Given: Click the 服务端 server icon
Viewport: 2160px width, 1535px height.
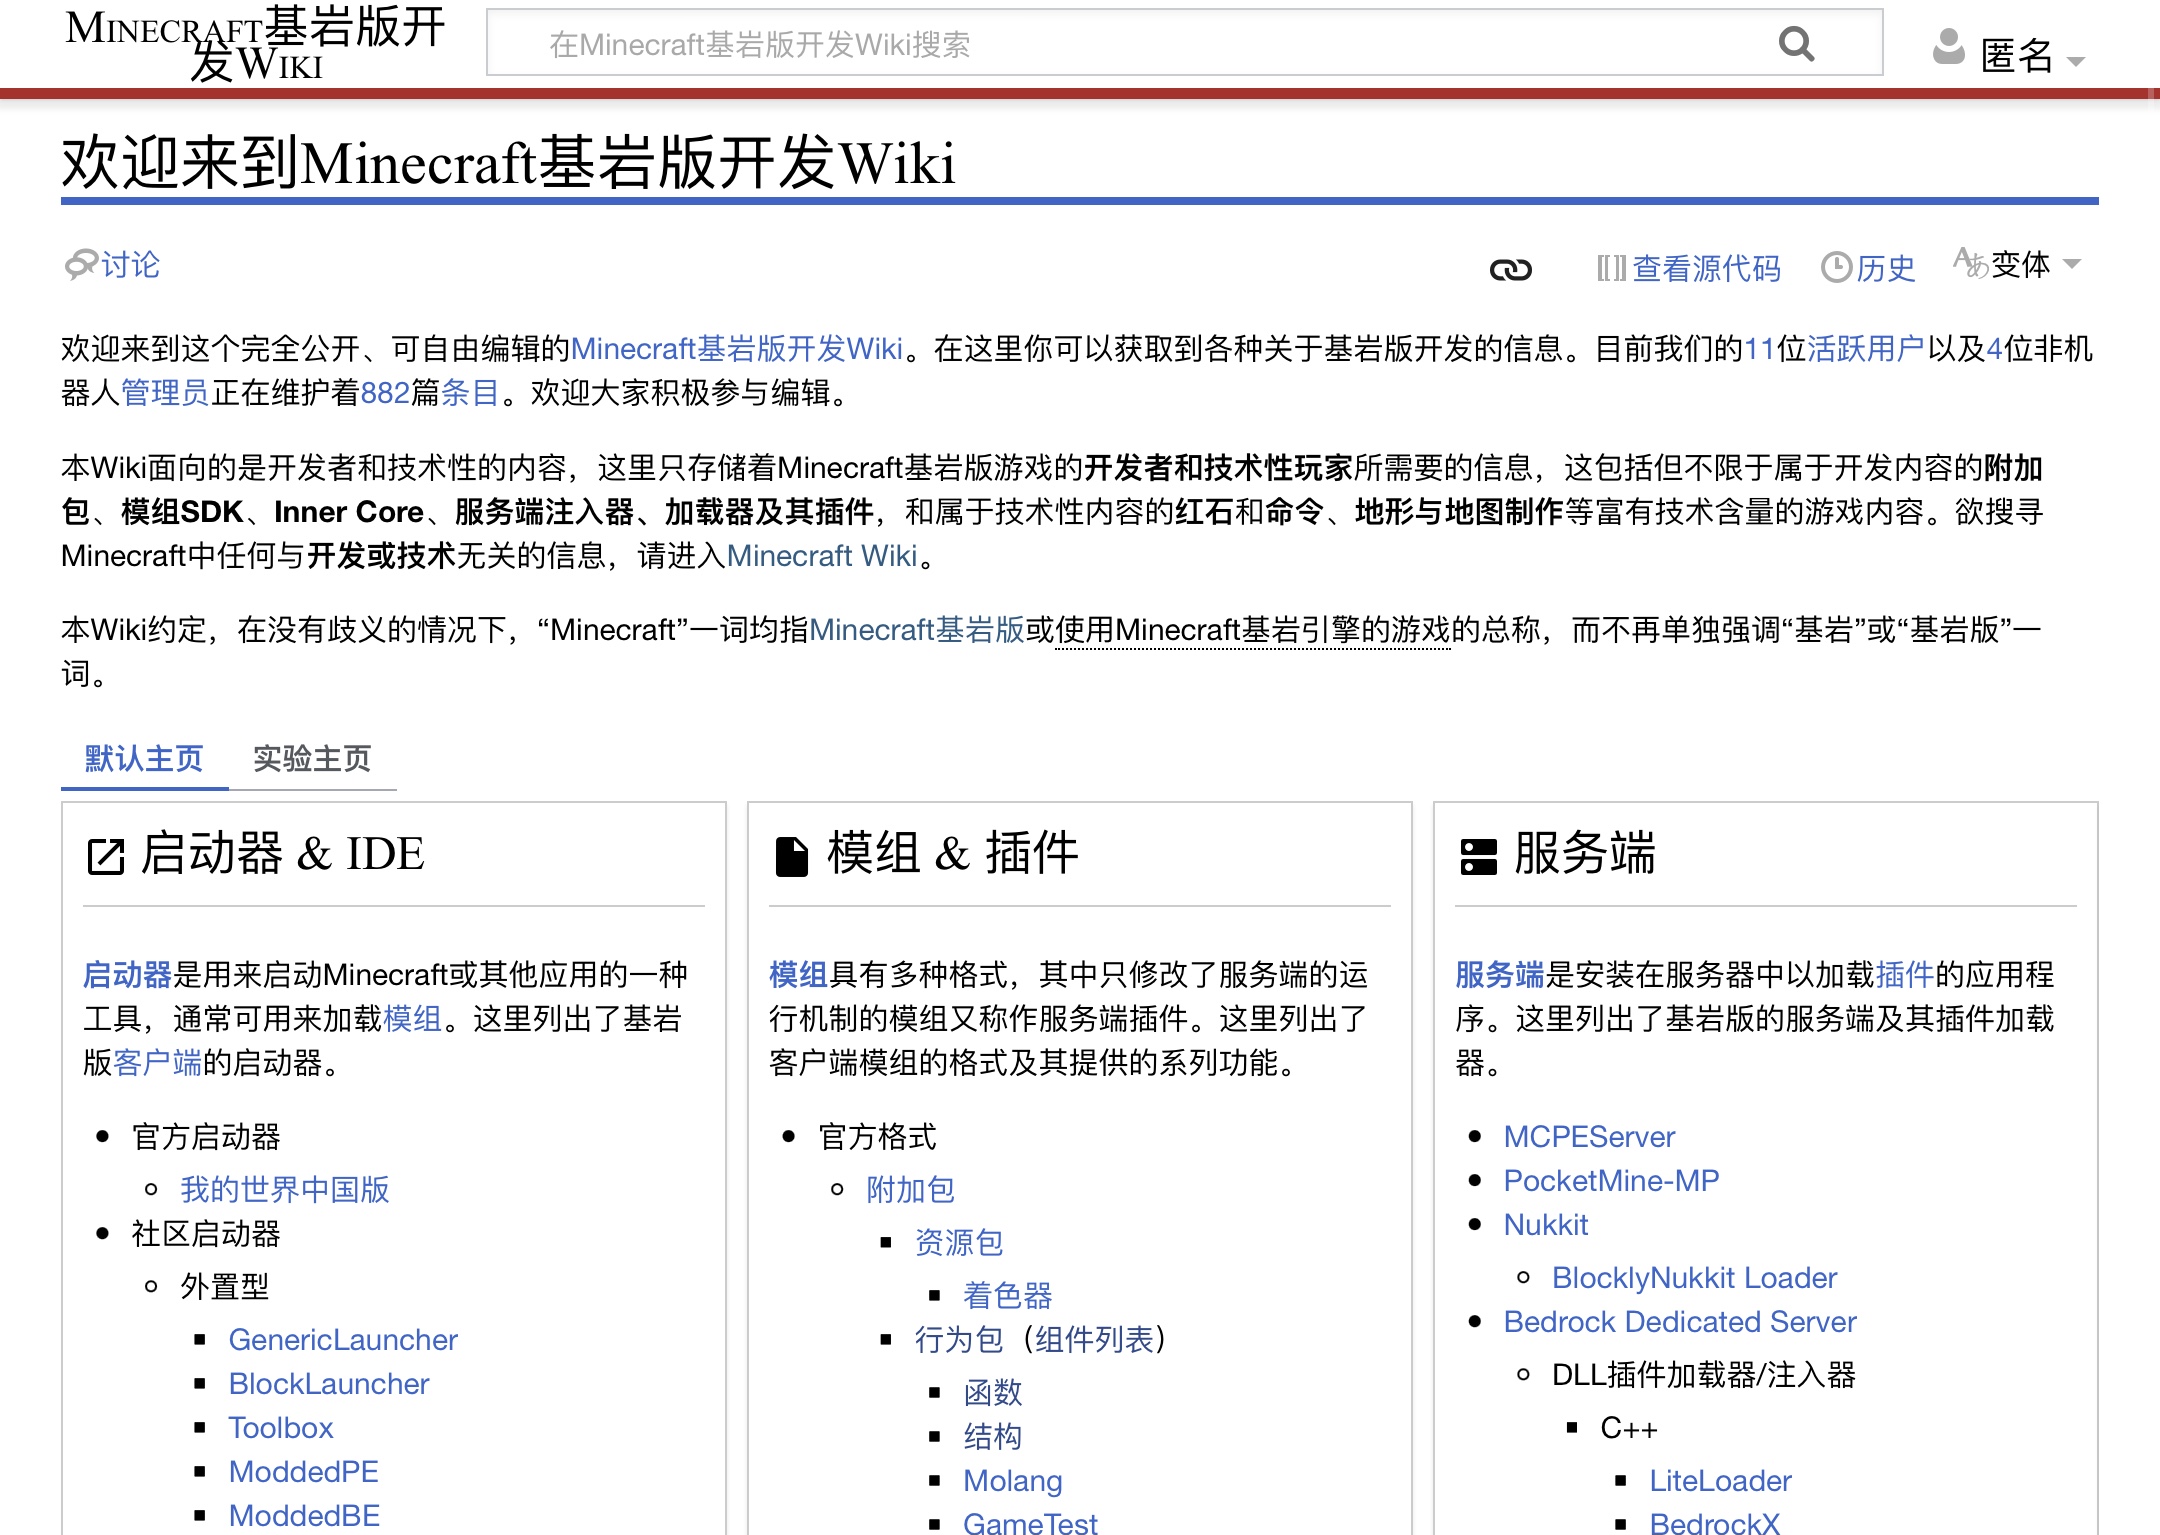Looking at the screenshot, I should [1478, 857].
